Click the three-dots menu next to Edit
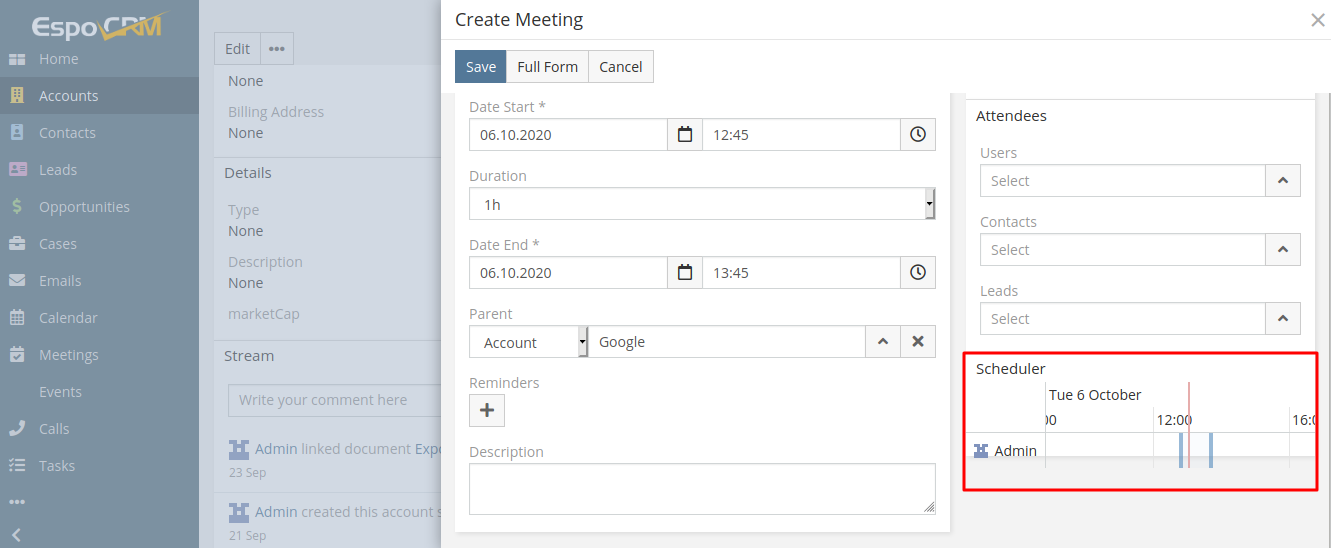This screenshot has width=1331, height=548. [277, 49]
